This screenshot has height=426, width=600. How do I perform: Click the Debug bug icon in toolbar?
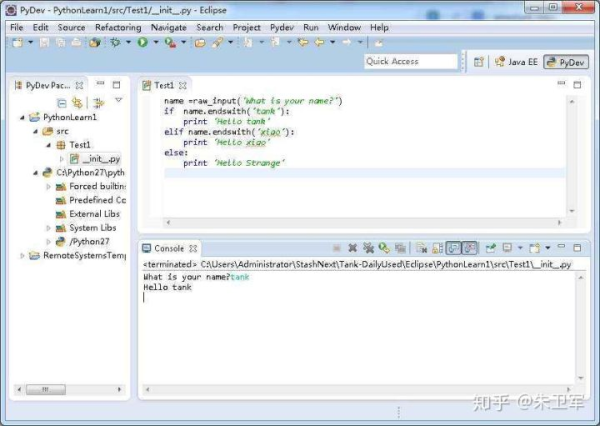click(115, 42)
